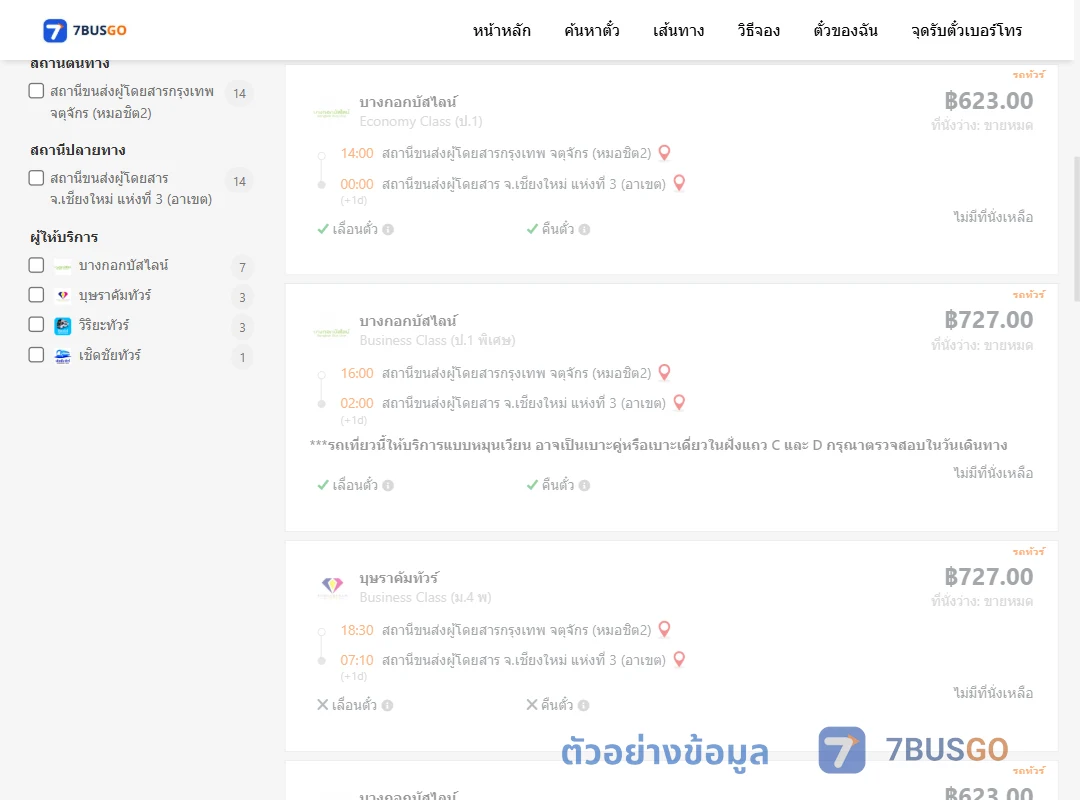Select price ฿623.00 of 14:00 trip
The width and height of the screenshot is (1080, 800).
(x=988, y=101)
